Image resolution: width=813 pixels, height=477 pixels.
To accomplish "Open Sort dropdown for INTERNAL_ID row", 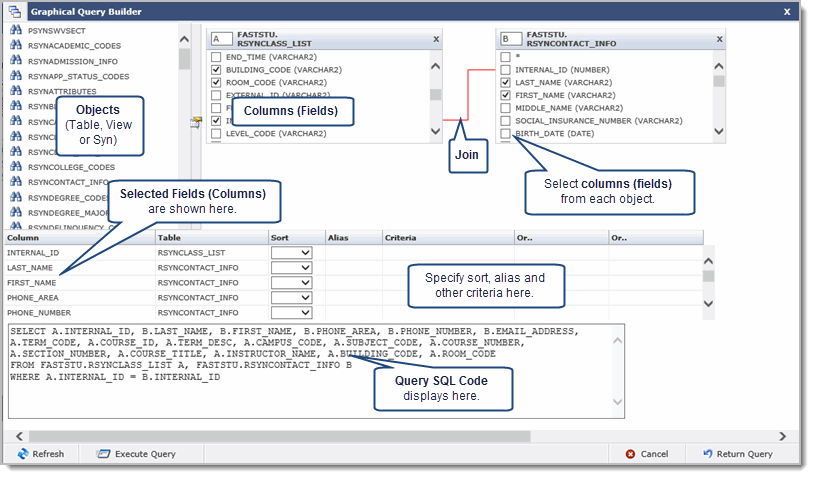I will (291, 252).
